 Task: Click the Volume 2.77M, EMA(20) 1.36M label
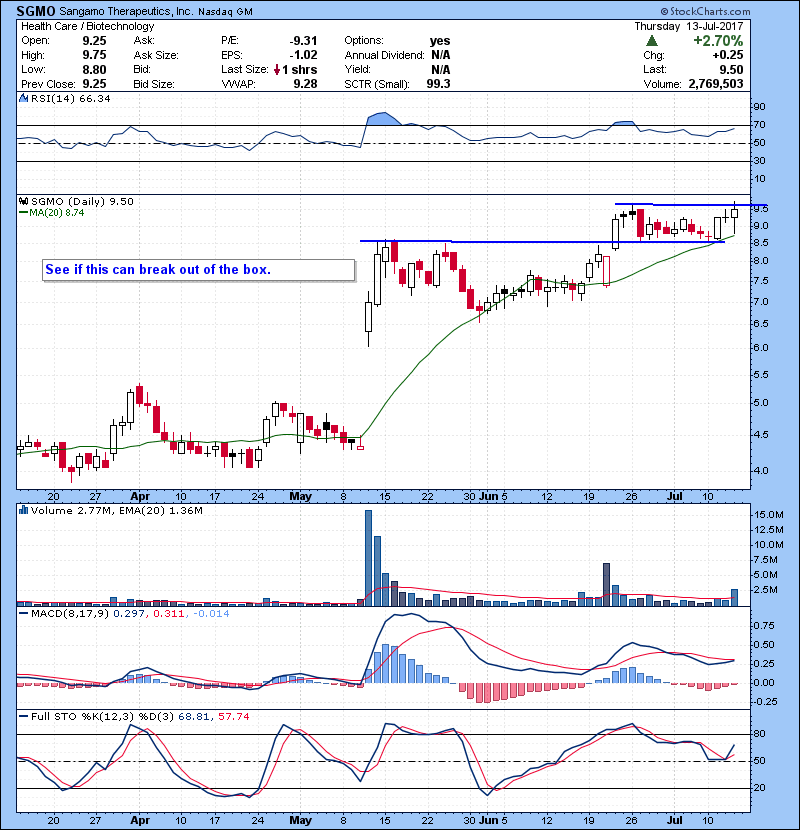pyautogui.click(x=116, y=511)
